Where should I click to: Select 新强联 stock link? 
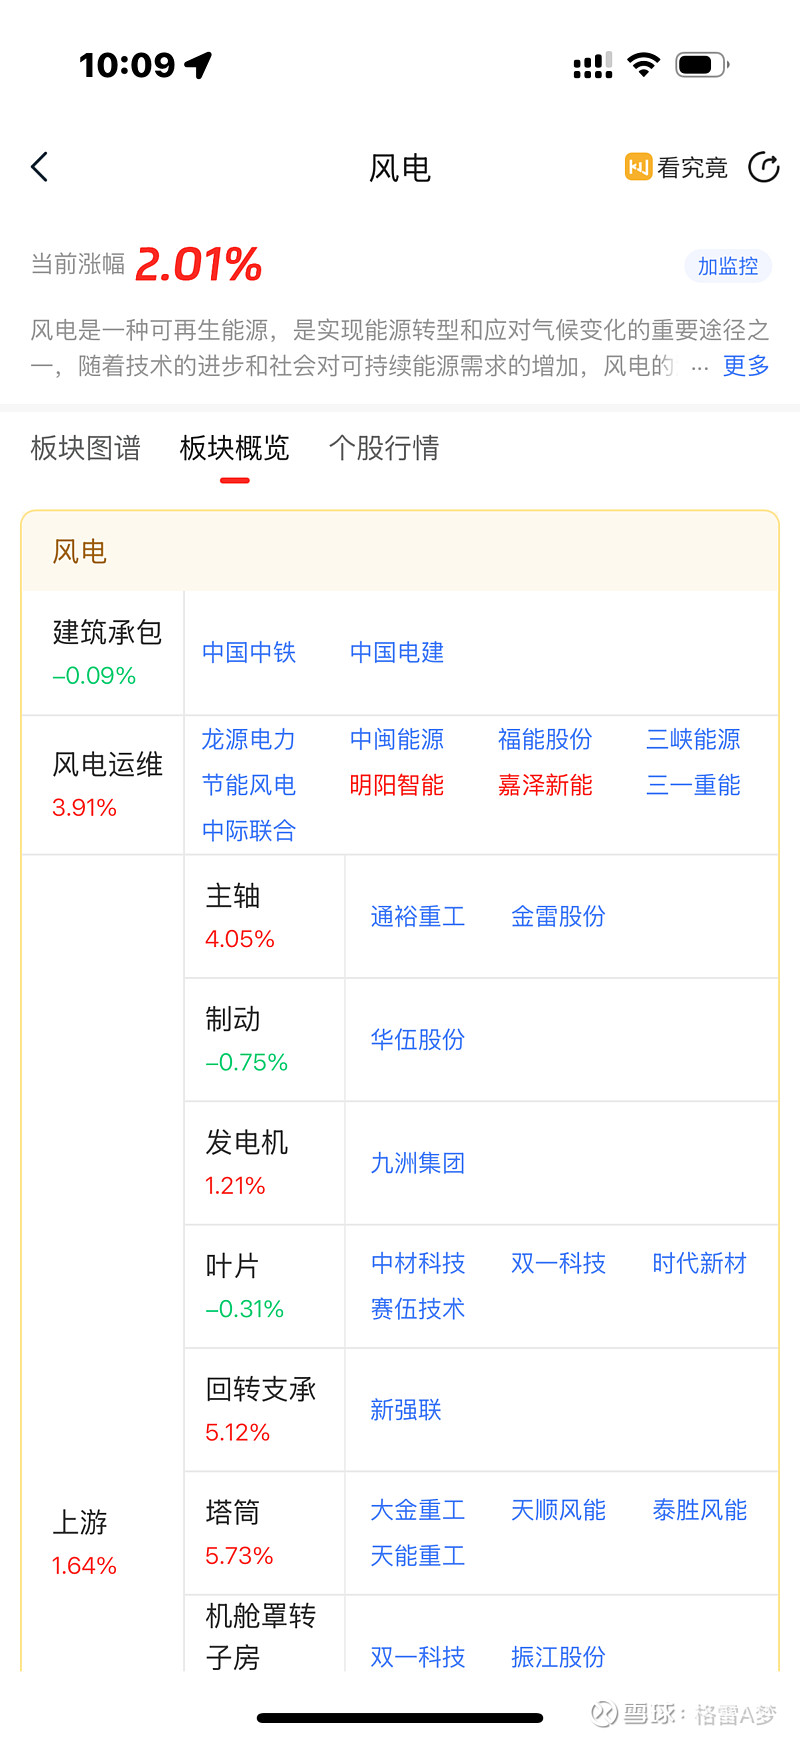(406, 1410)
